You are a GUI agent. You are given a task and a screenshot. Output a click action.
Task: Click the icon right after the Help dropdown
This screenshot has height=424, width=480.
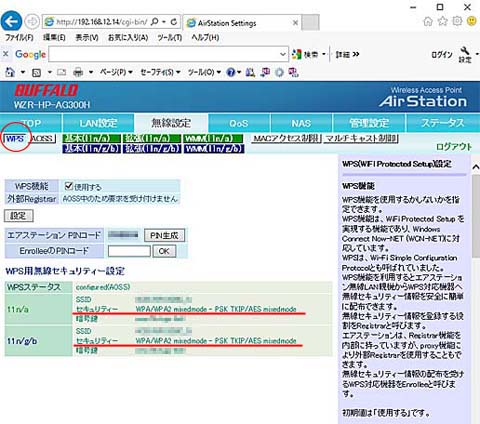click(x=250, y=72)
